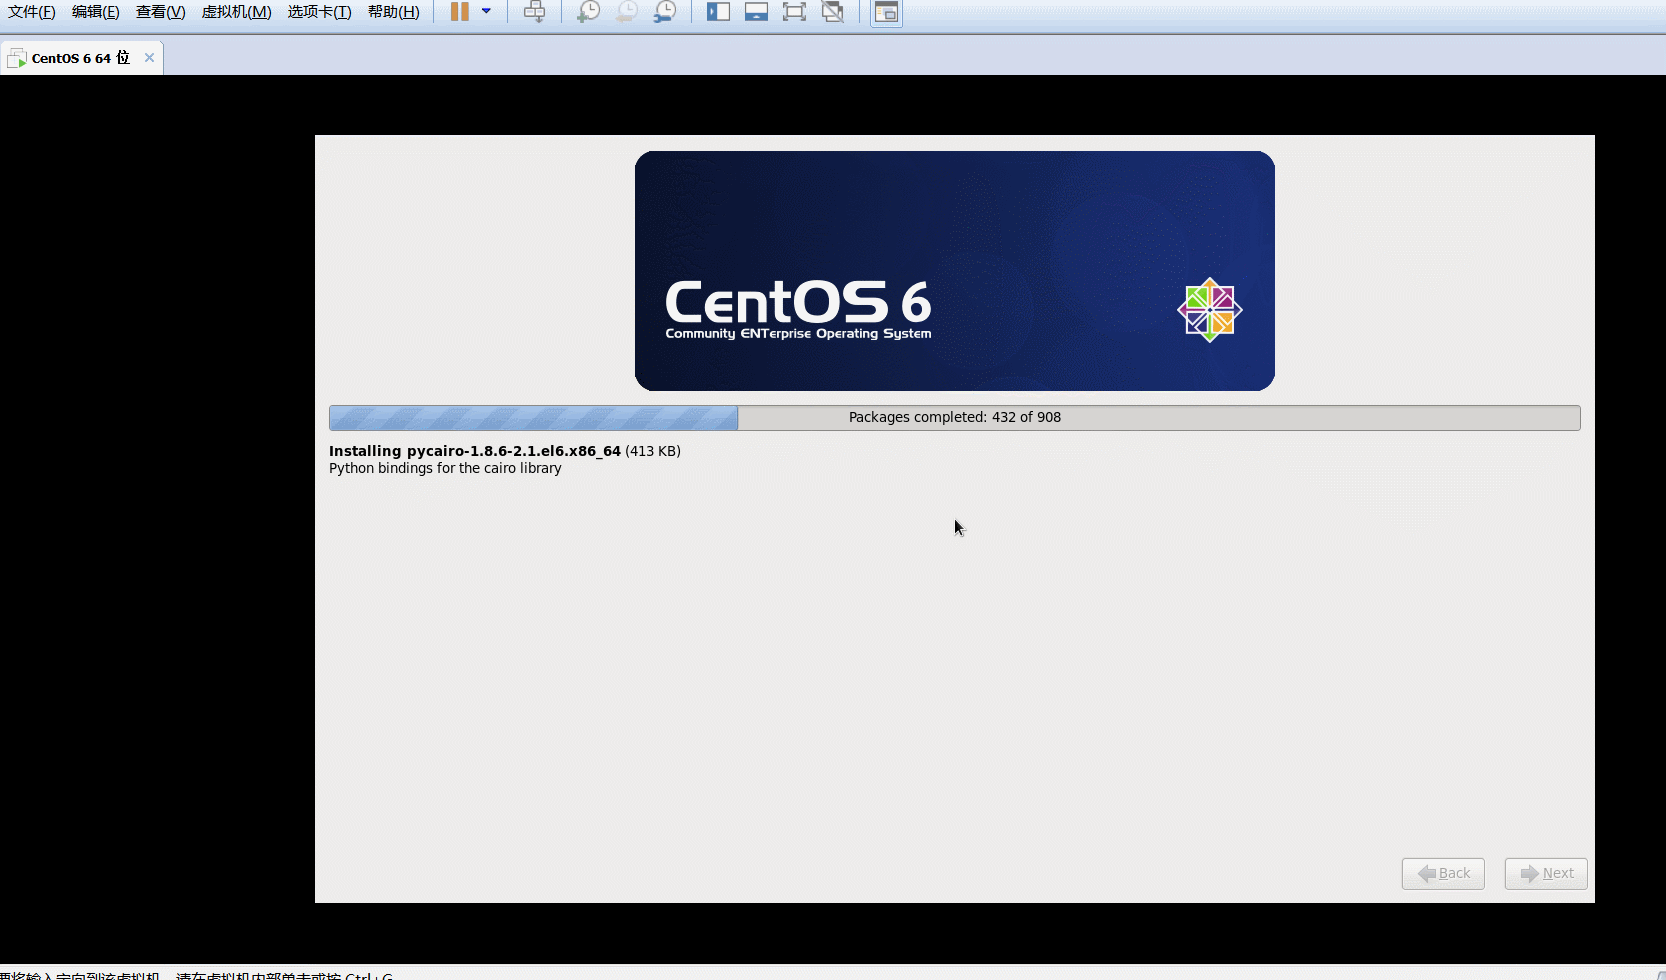Image resolution: width=1666 pixels, height=980 pixels.
Task: Open the 文件(F) menu
Action: 32,12
